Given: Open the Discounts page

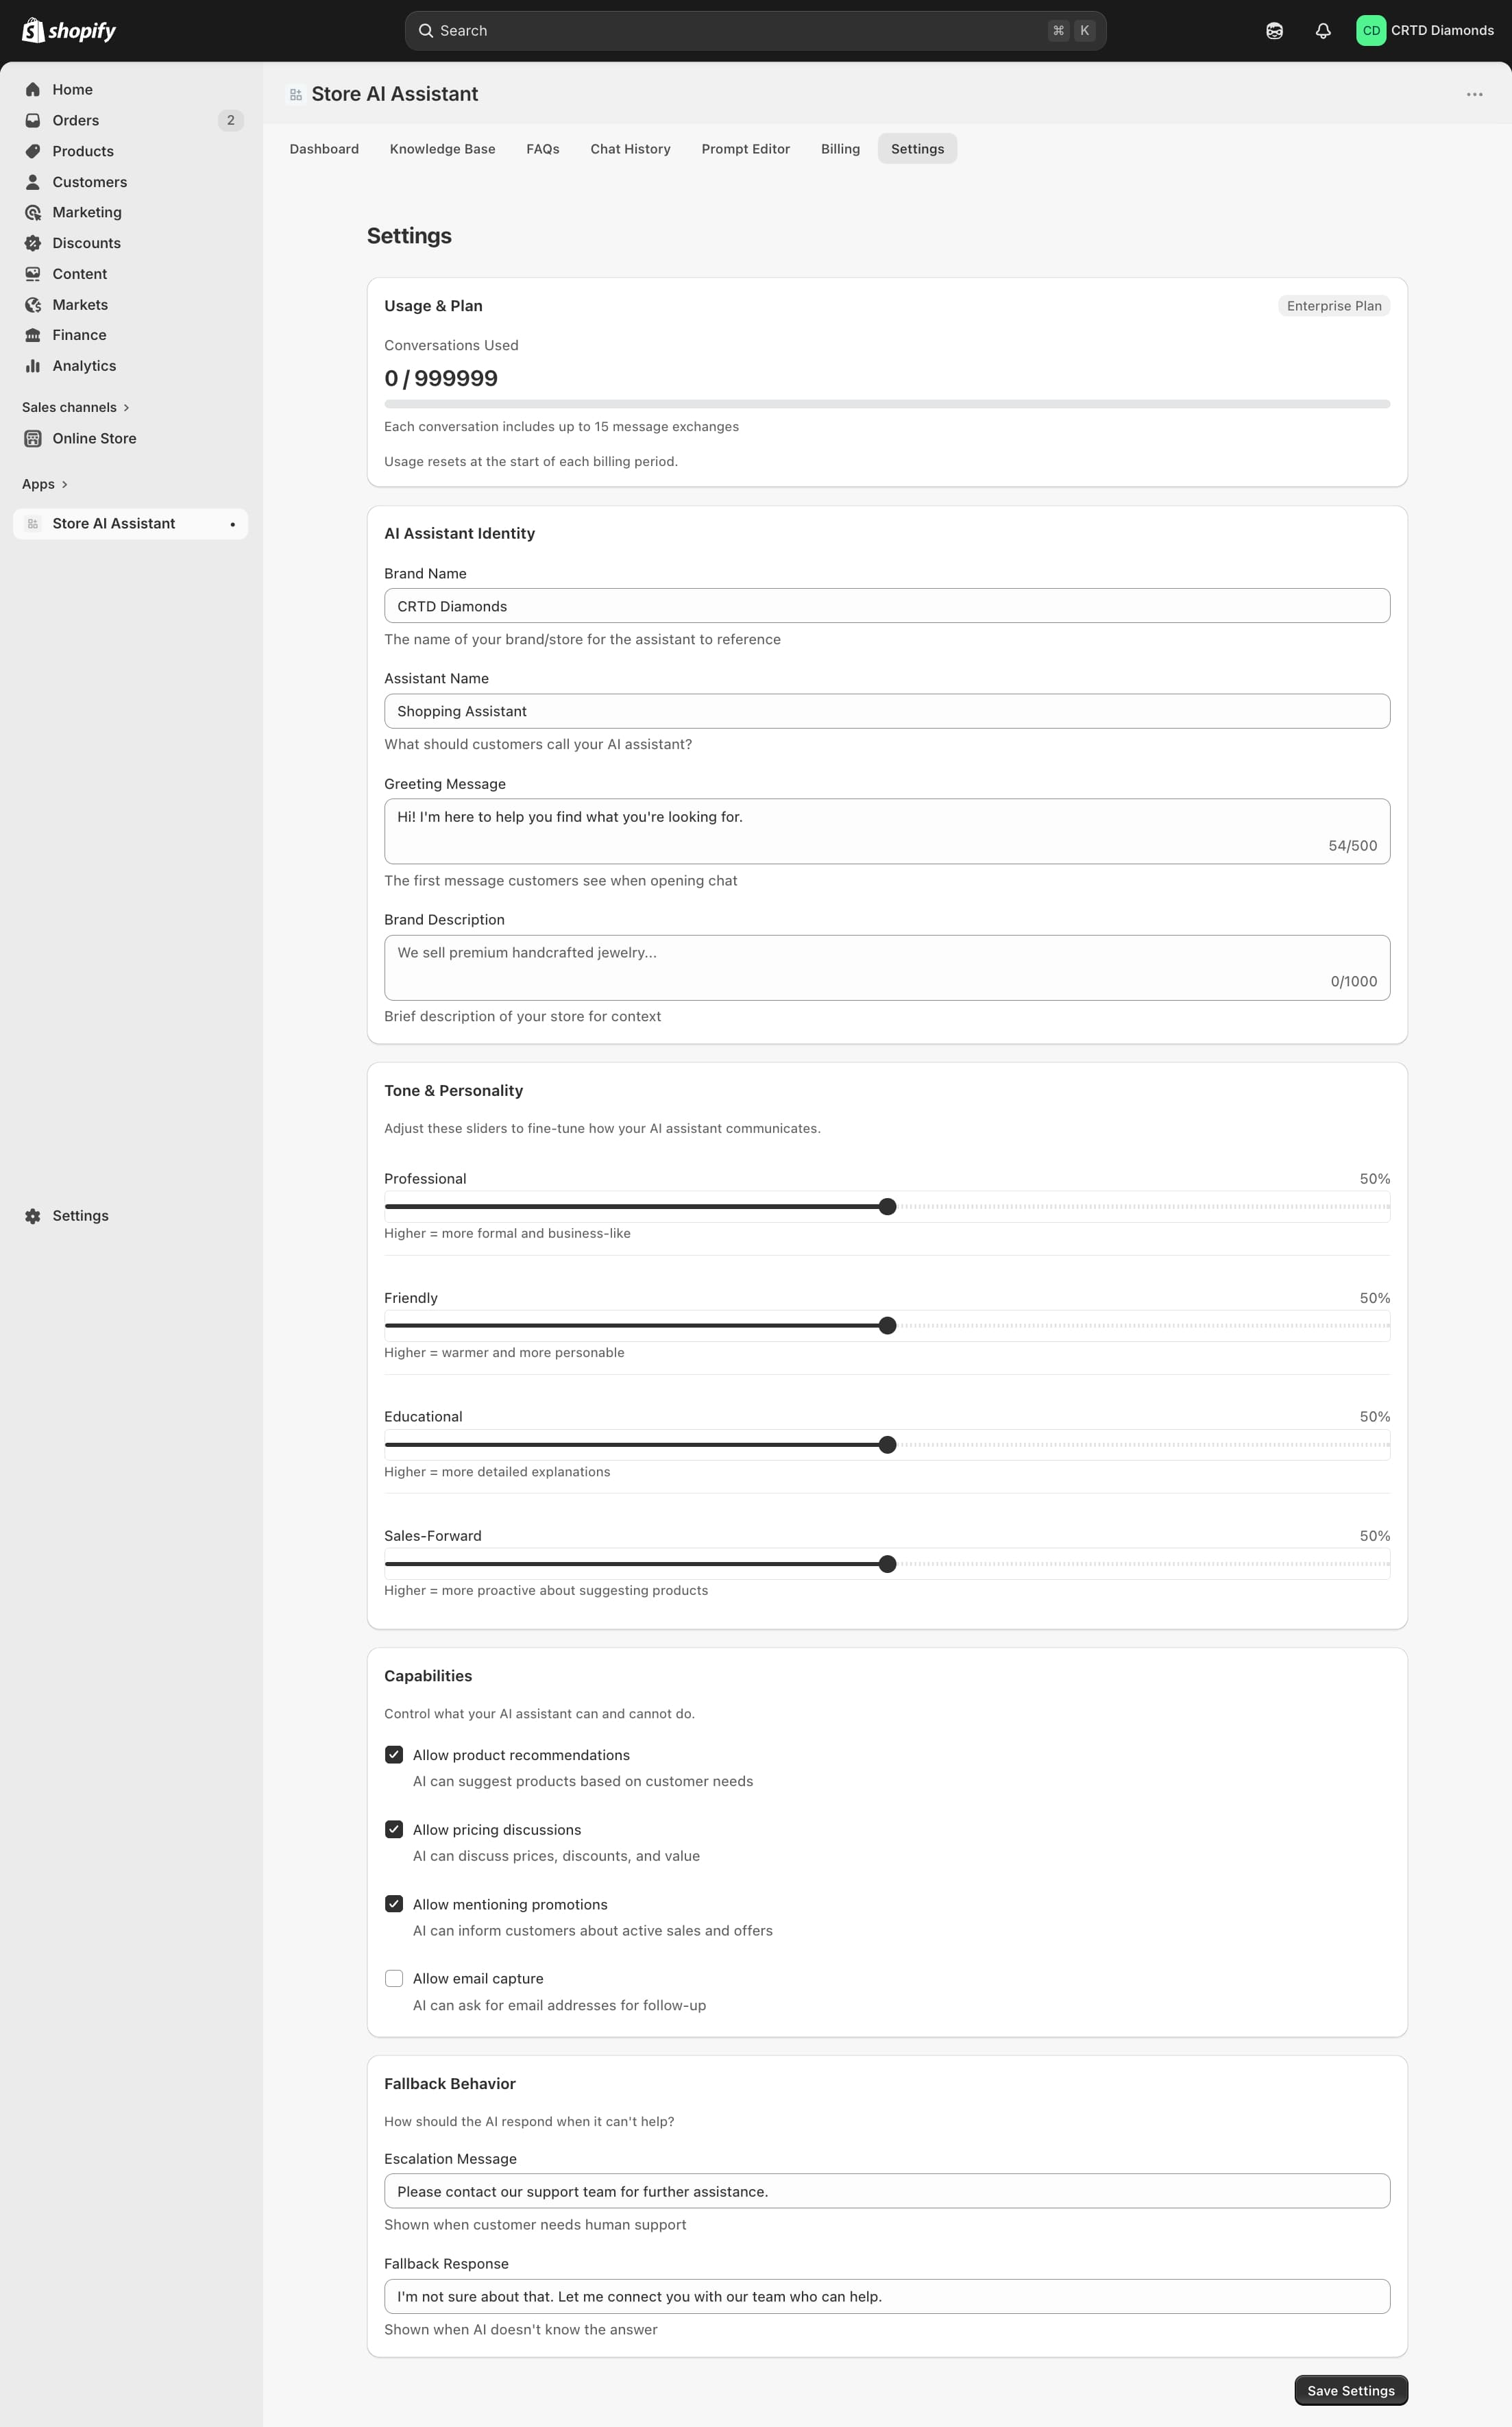Looking at the screenshot, I should click(x=86, y=242).
